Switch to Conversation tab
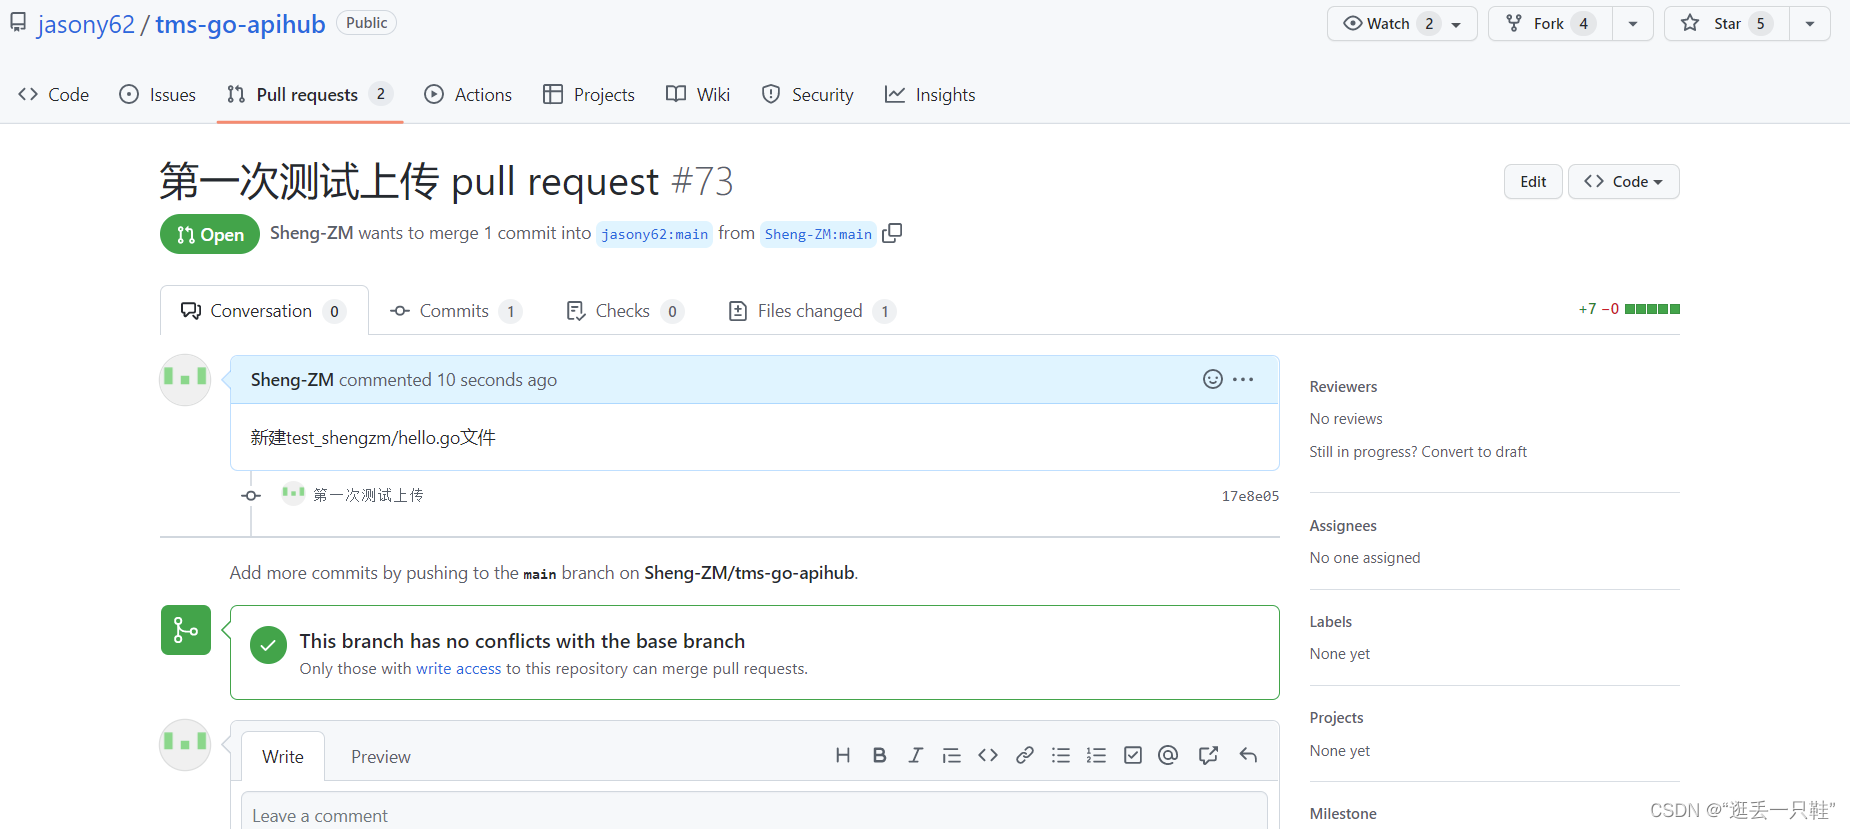This screenshot has height=829, width=1850. pos(264,311)
